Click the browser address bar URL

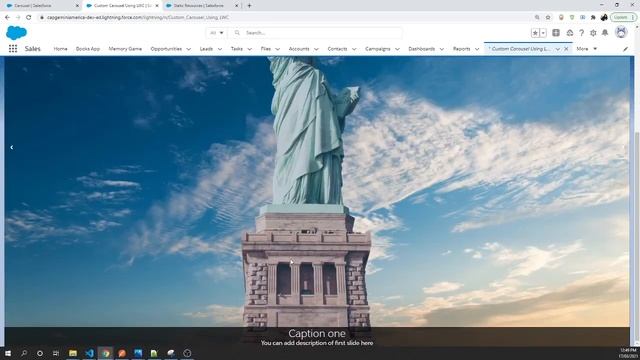click(x=138, y=17)
